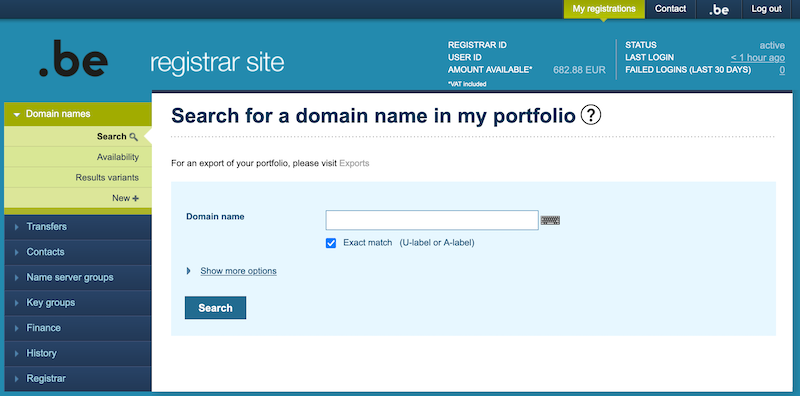The width and height of the screenshot is (800, 396).
Task: Expand the Registrar menu section
Action: coord(78,379)
